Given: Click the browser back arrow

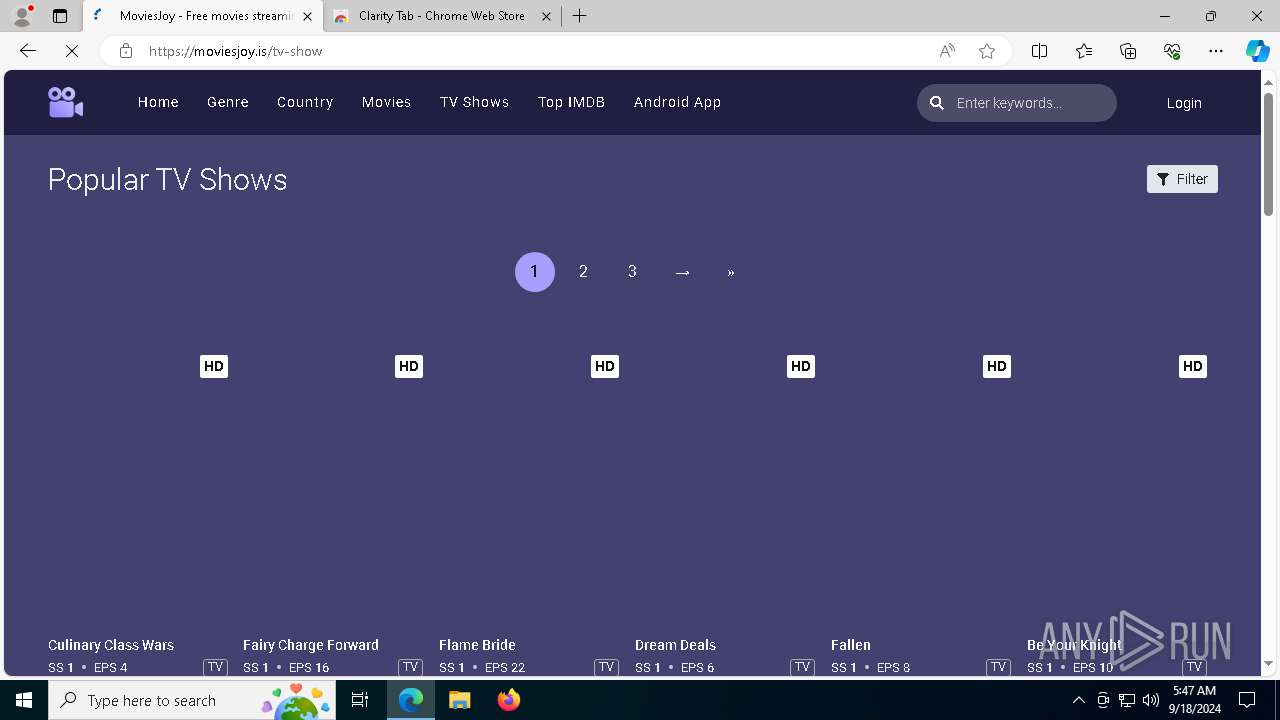Looking at the screenshot, I should point(28,51).
